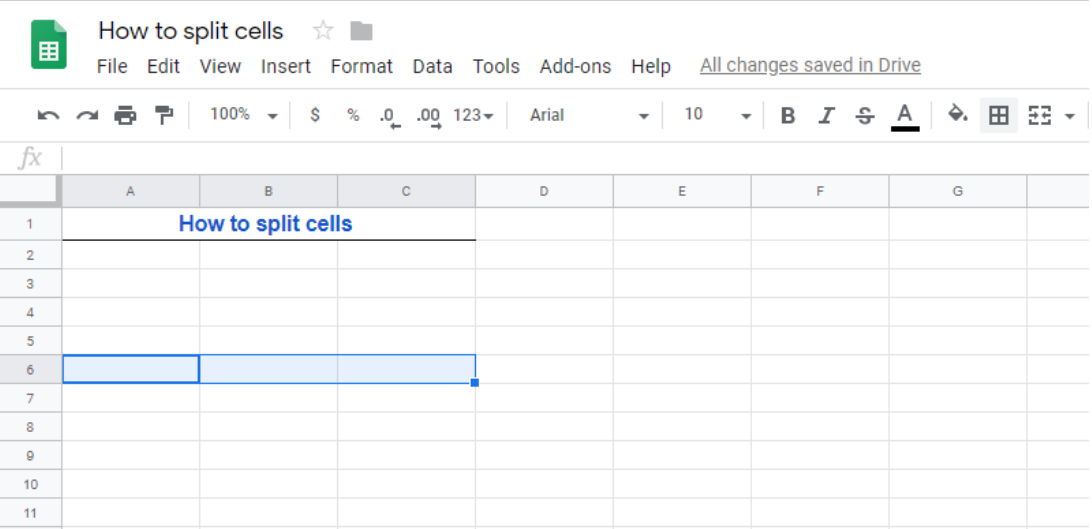The image size is (1092, 529).
Task: Star the document with star icon
Action: point(322,31)
